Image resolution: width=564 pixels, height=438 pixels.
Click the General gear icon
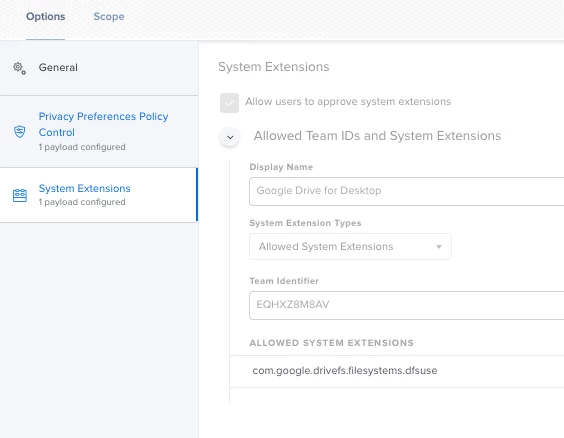click(x=19, y=68)
